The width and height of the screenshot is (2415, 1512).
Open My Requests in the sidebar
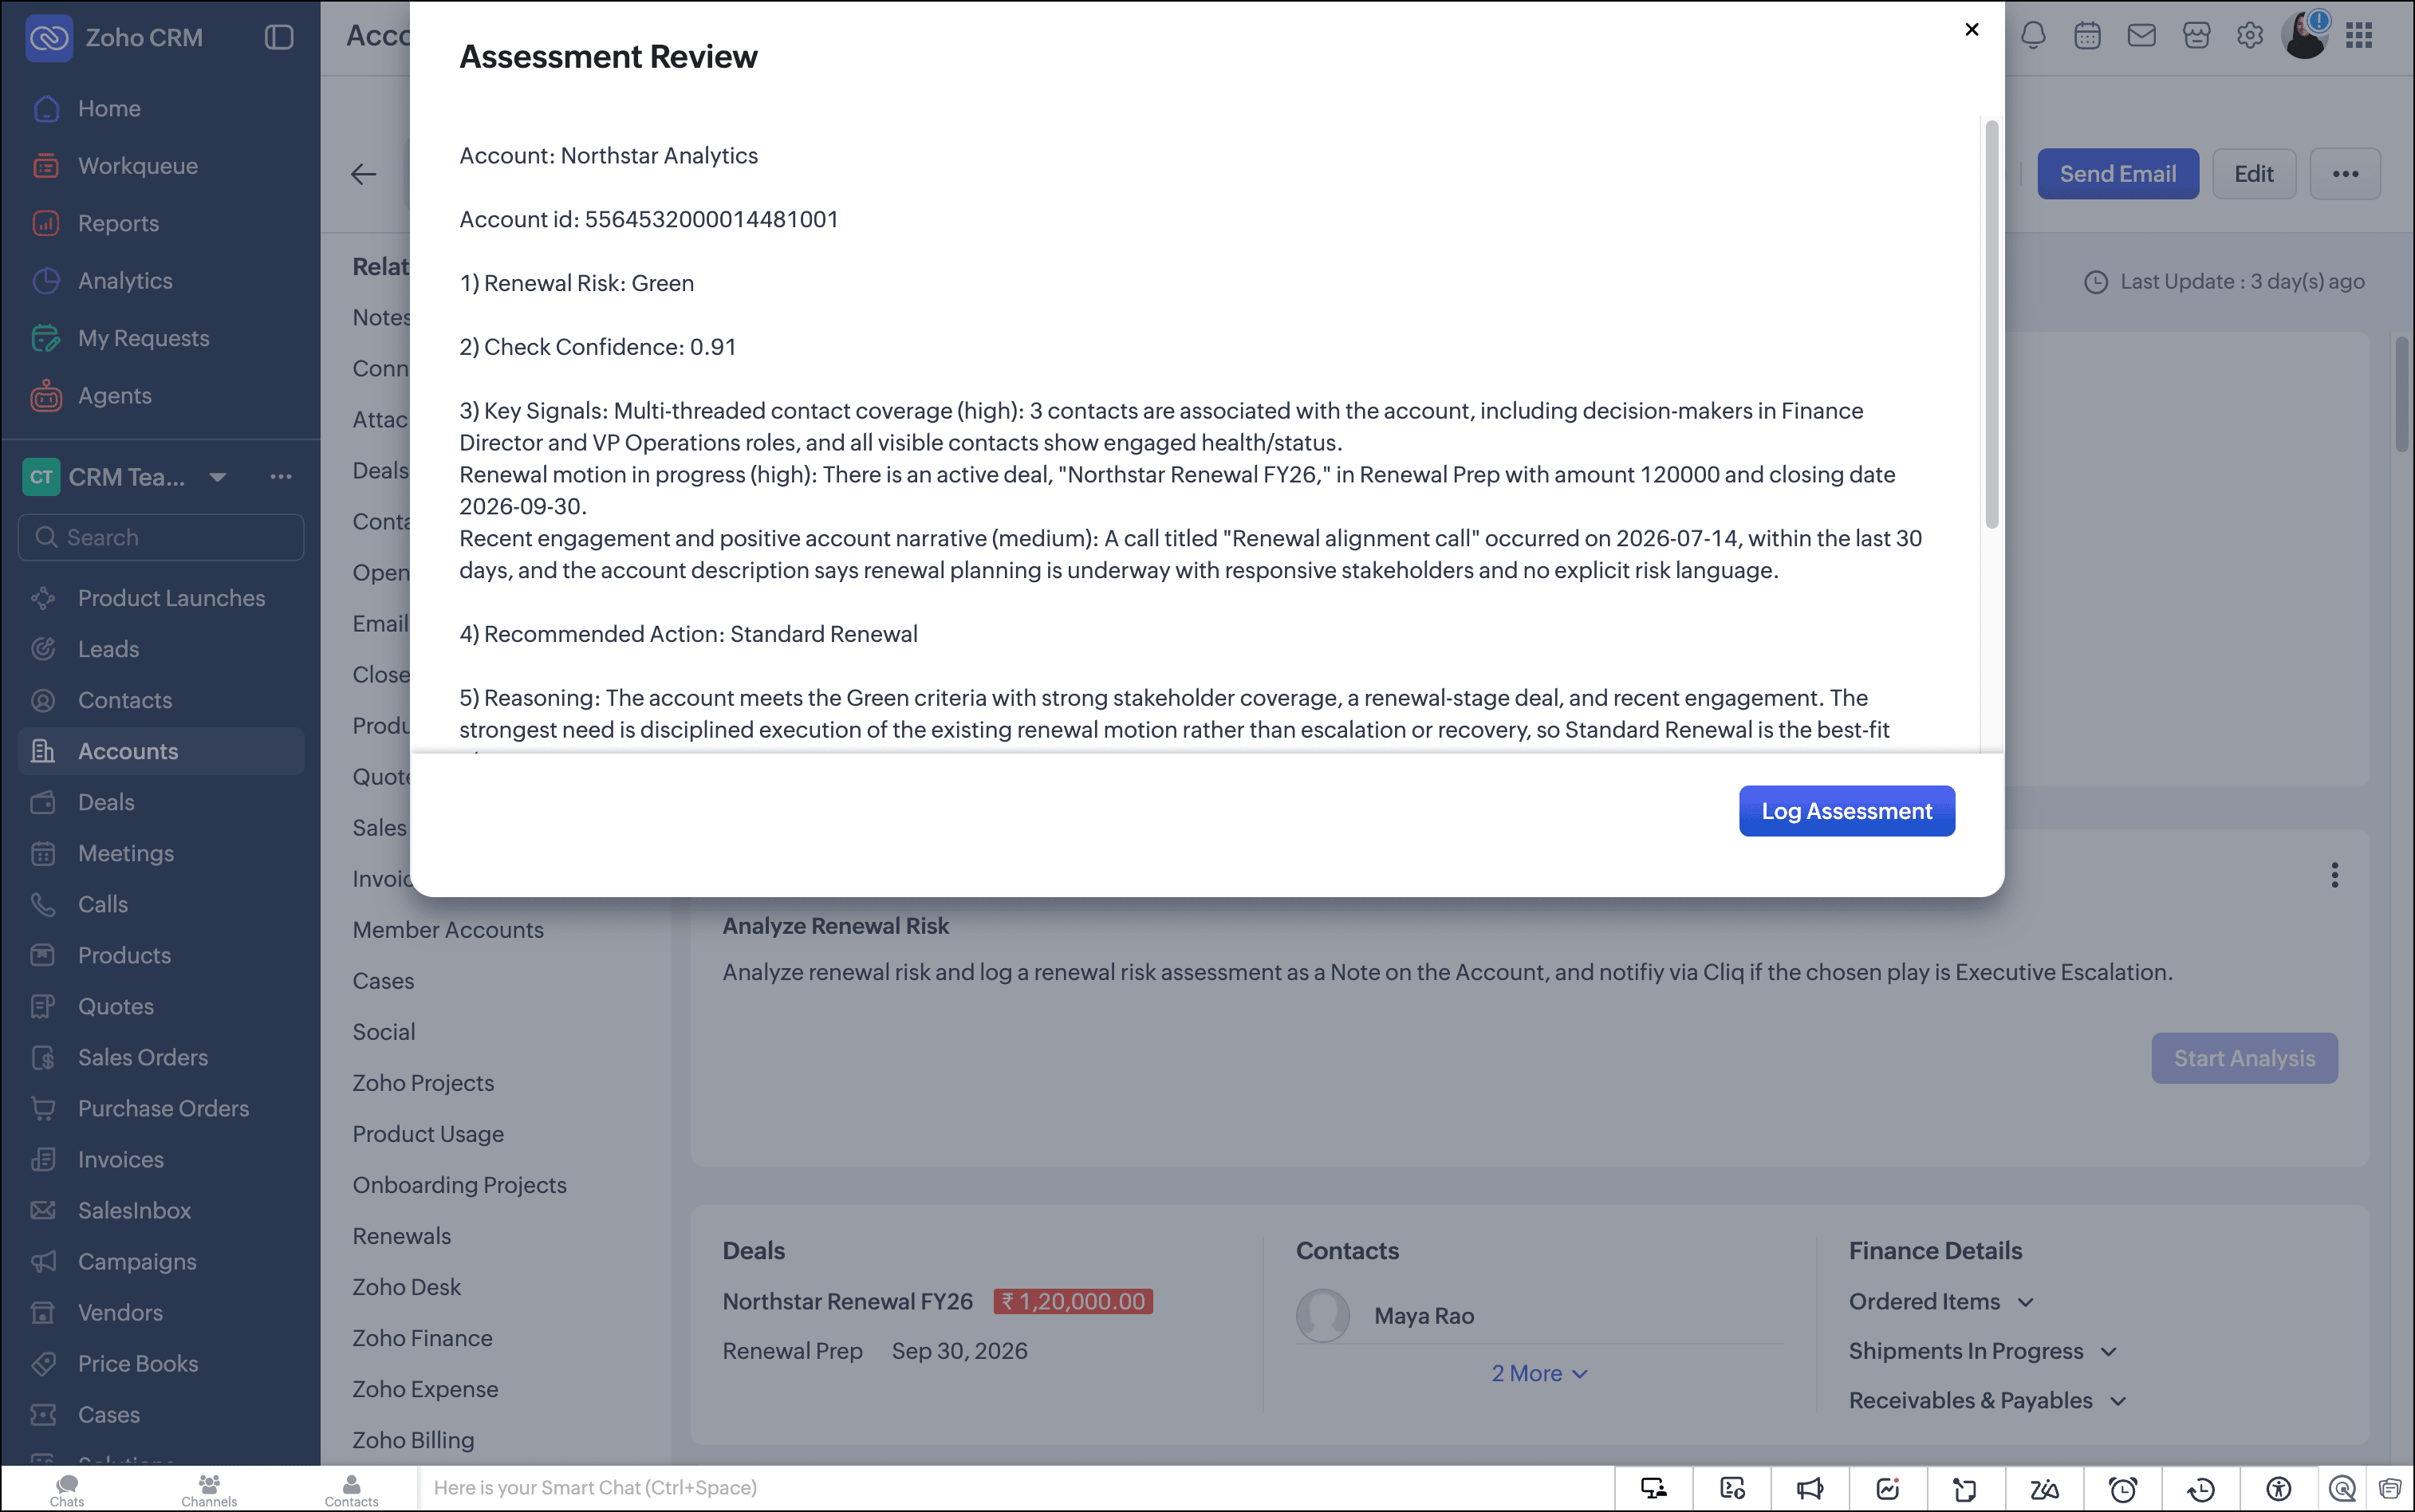(x=144, y=338)
